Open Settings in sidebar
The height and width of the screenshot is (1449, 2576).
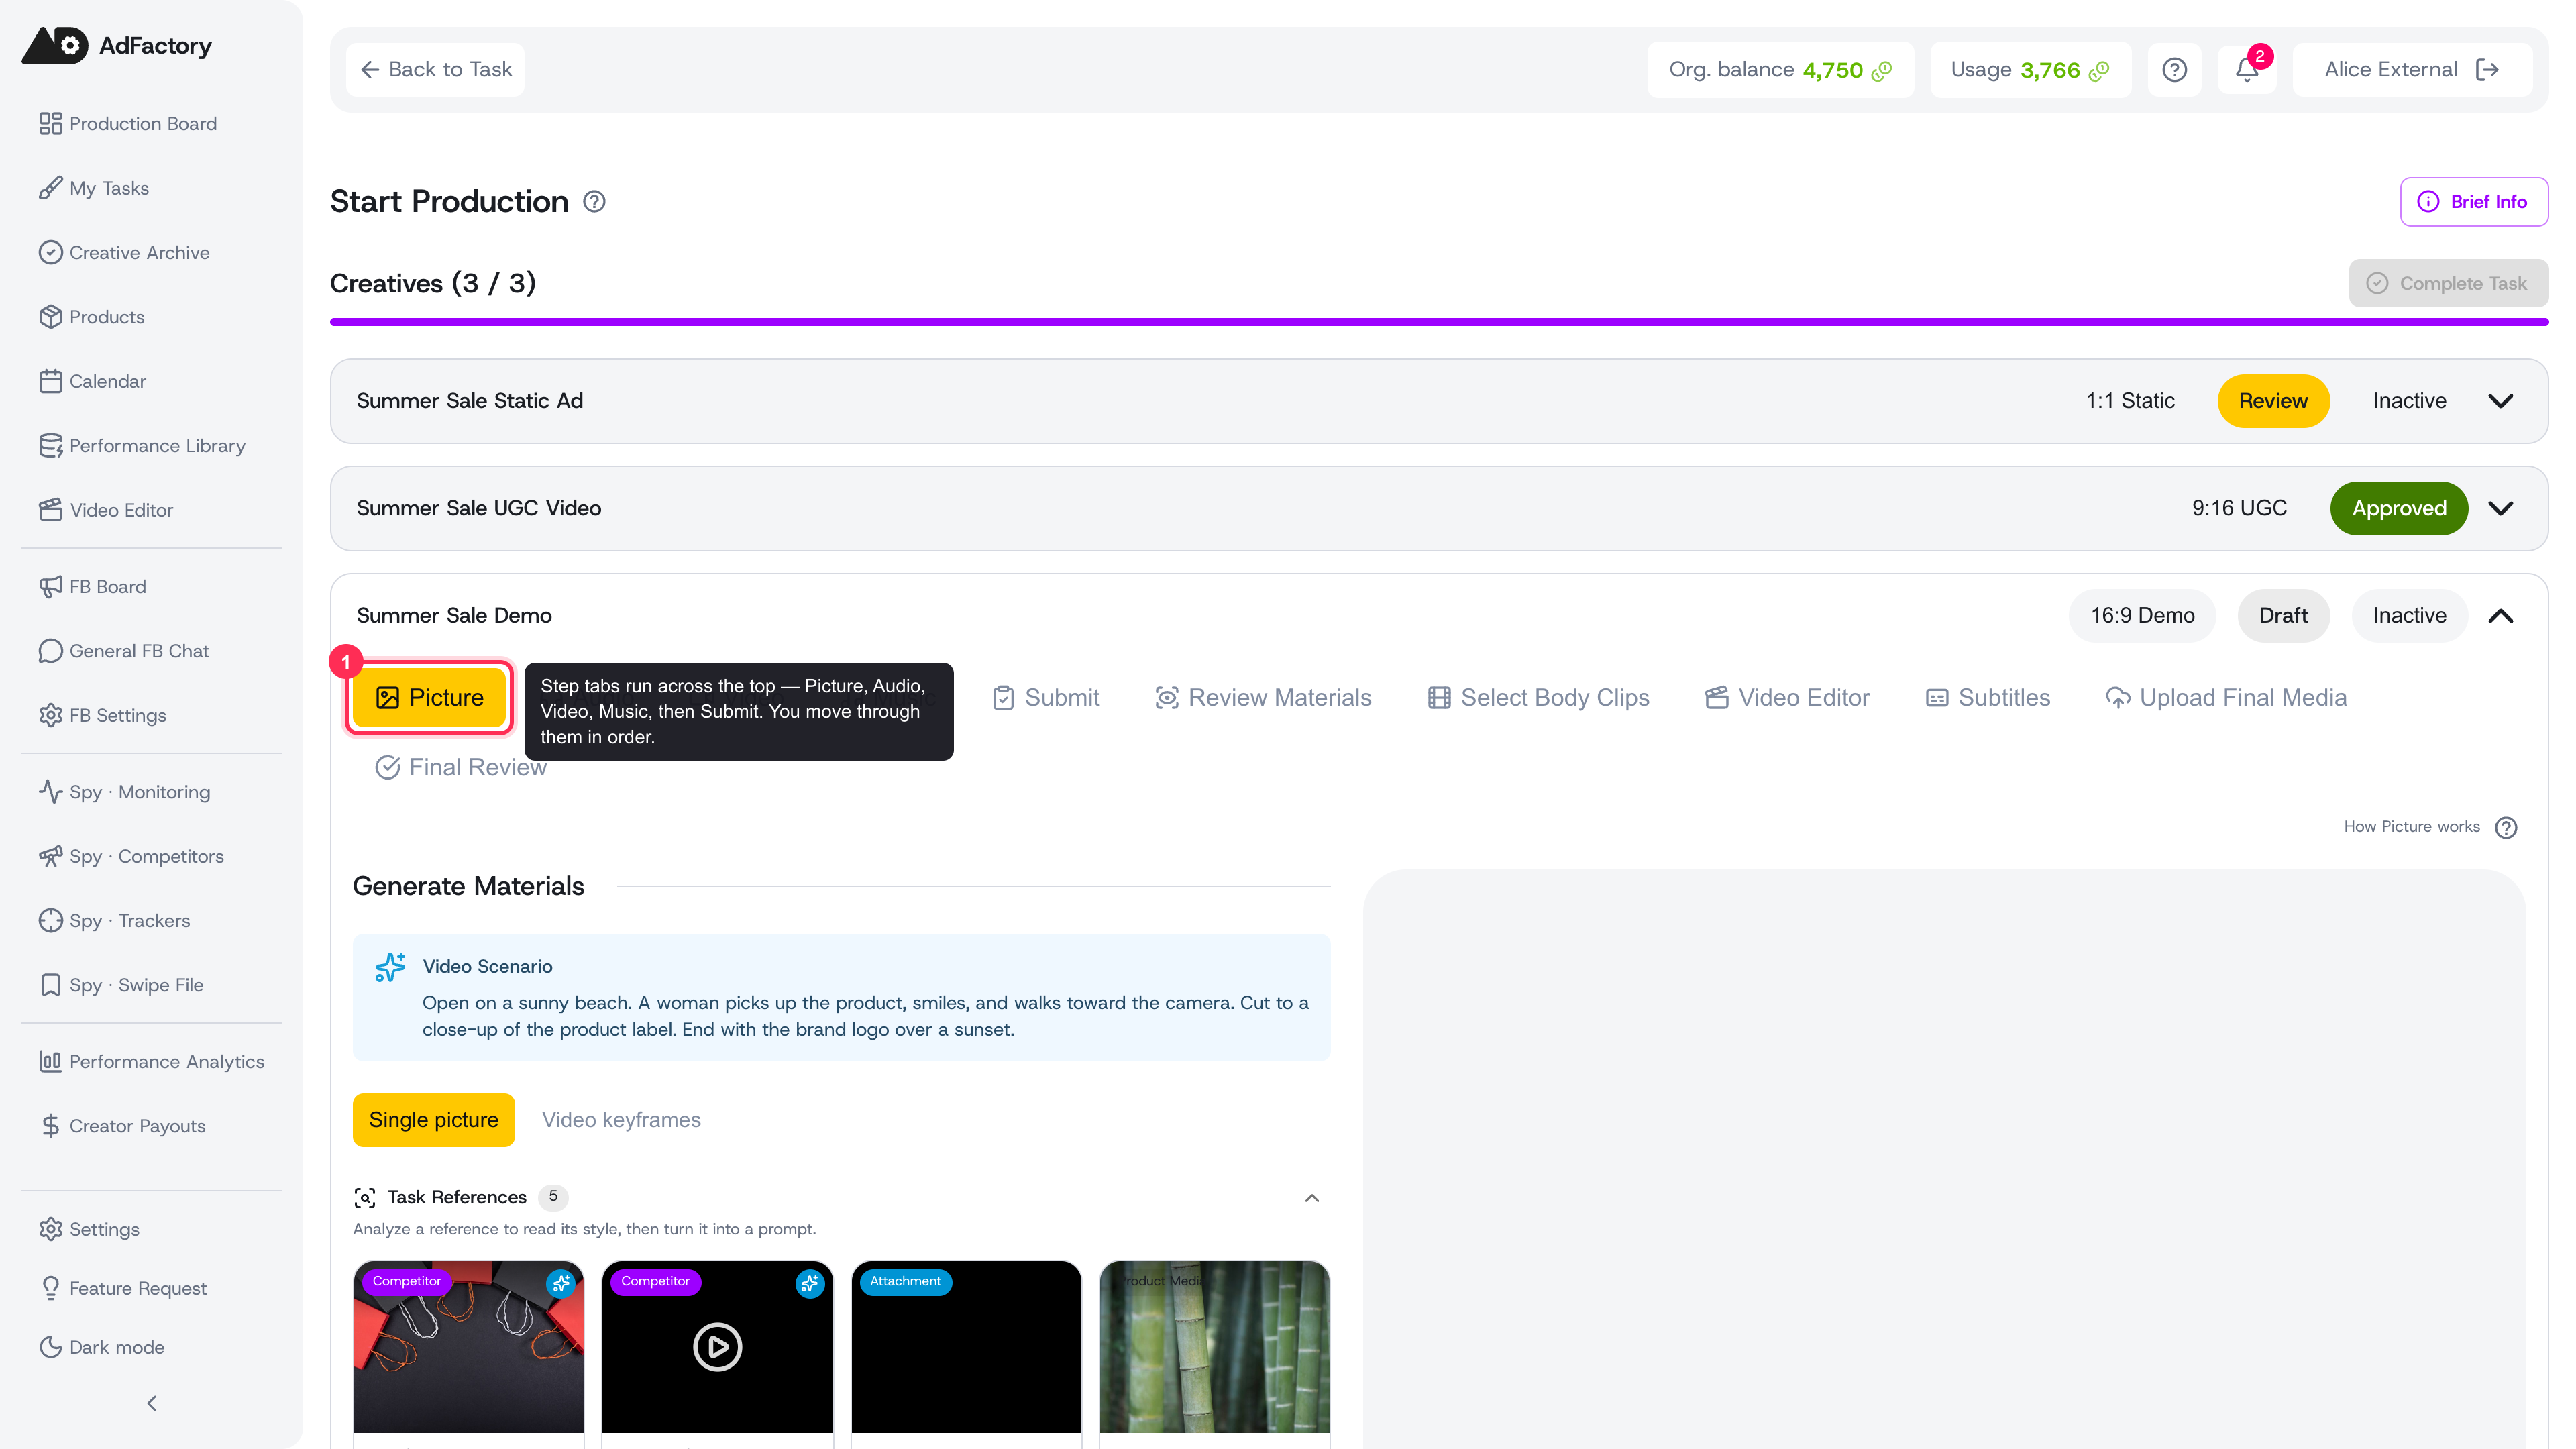(x=89, y=1229)
